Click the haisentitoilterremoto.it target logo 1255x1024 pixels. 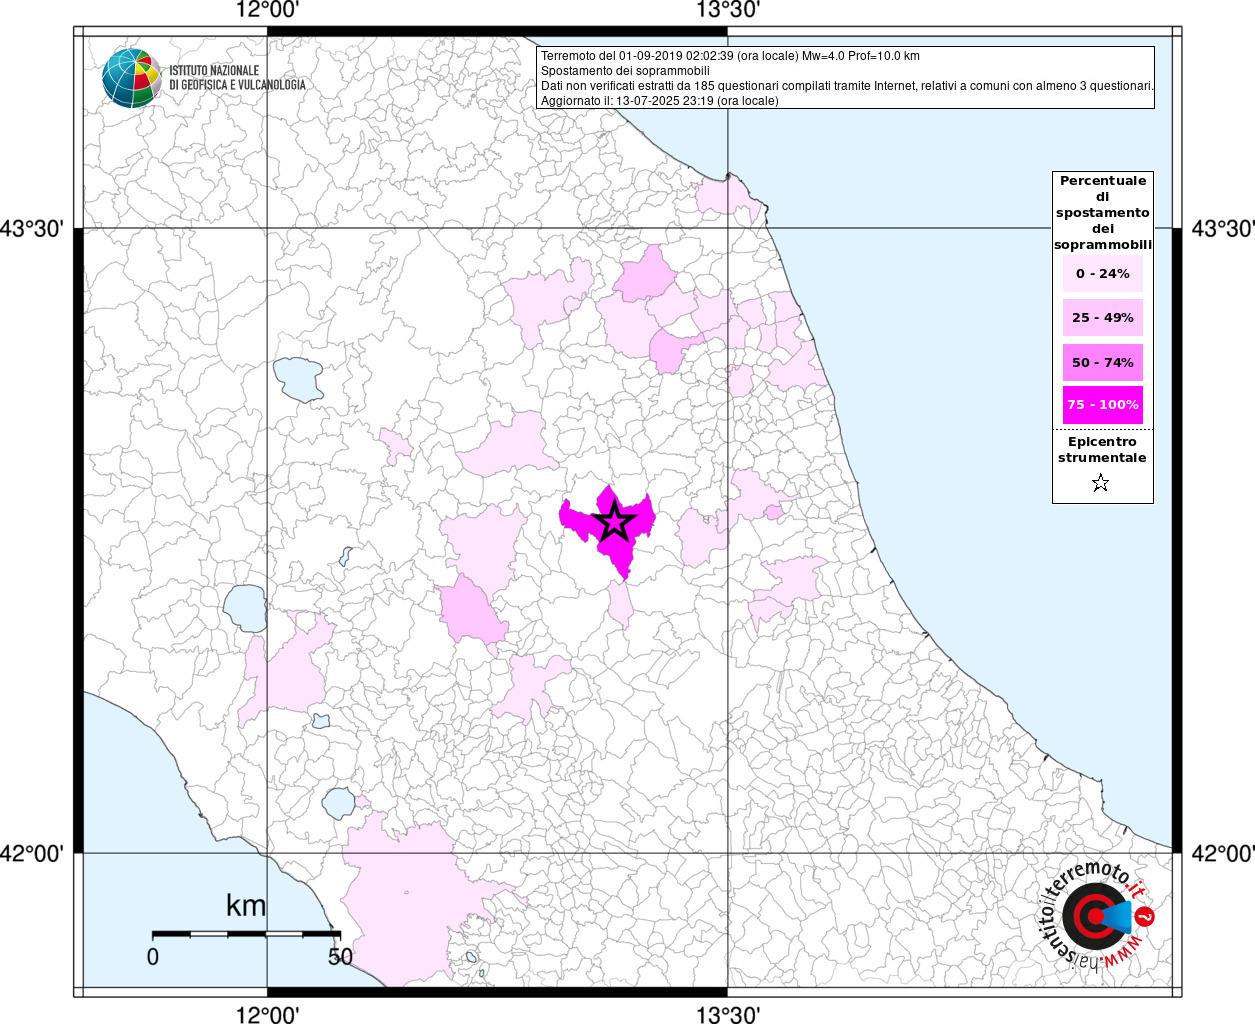[x=1096, y=916]
